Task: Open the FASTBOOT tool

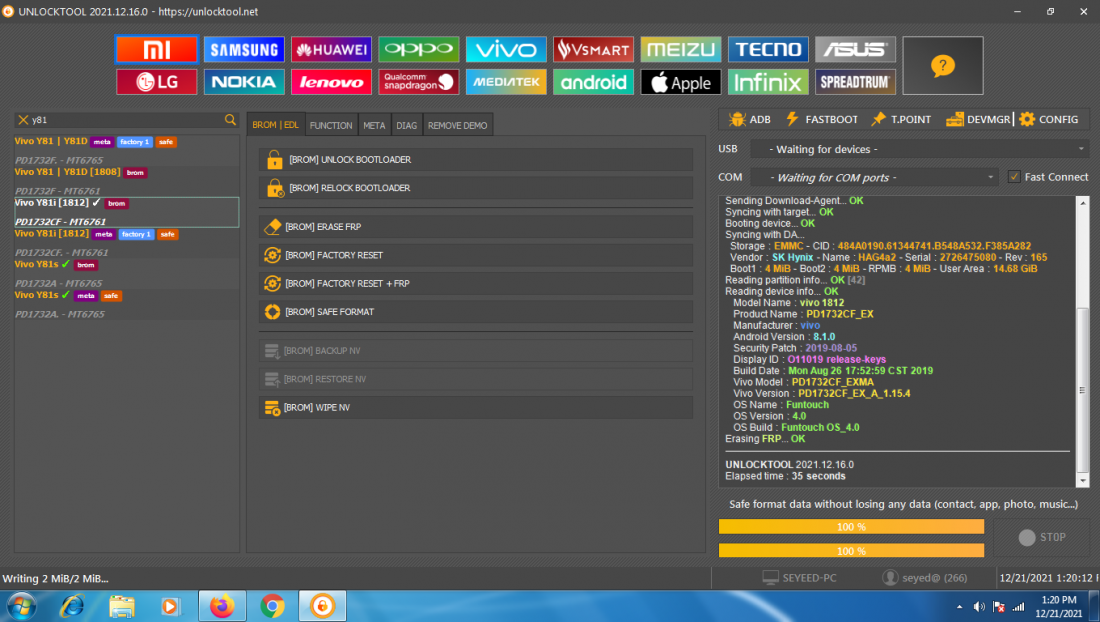Action: pyautogui.click(x=821, y=119)
